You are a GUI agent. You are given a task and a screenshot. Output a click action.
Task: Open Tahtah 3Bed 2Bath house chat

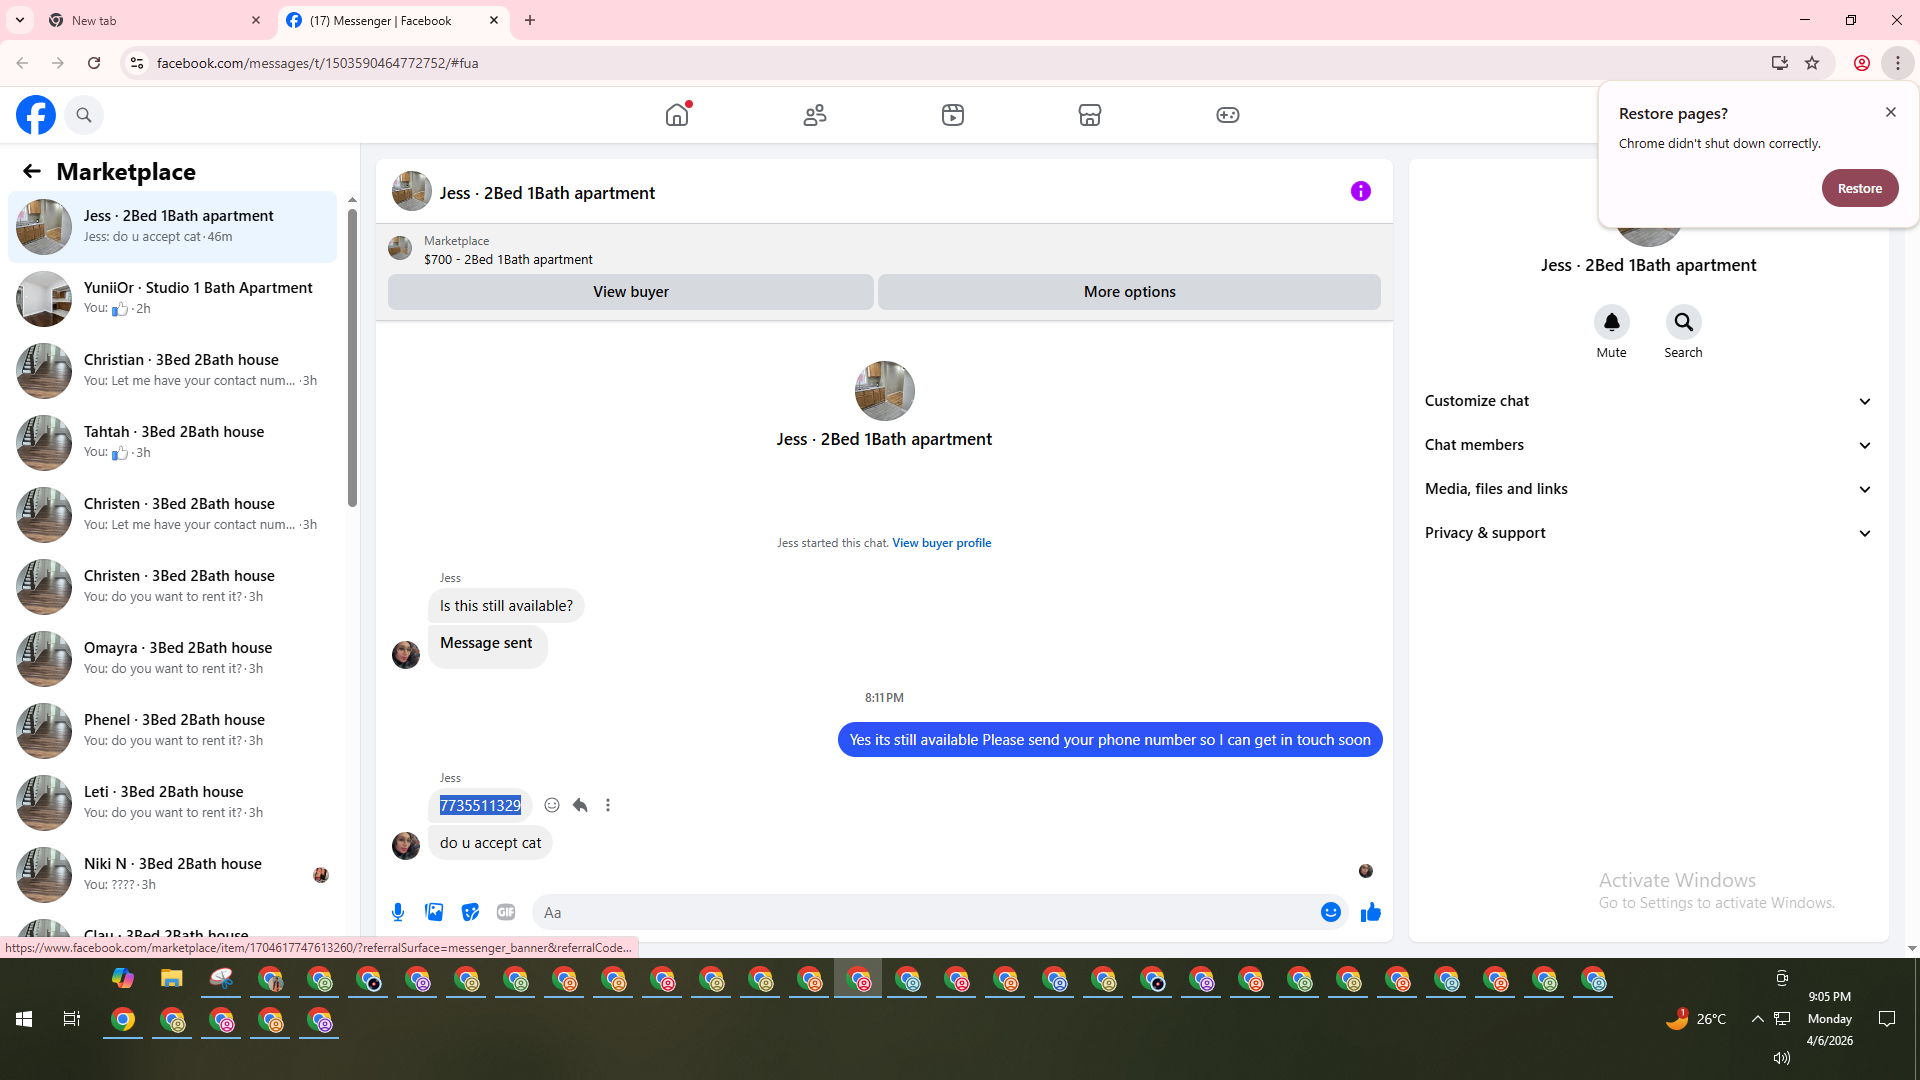[173, 443]
